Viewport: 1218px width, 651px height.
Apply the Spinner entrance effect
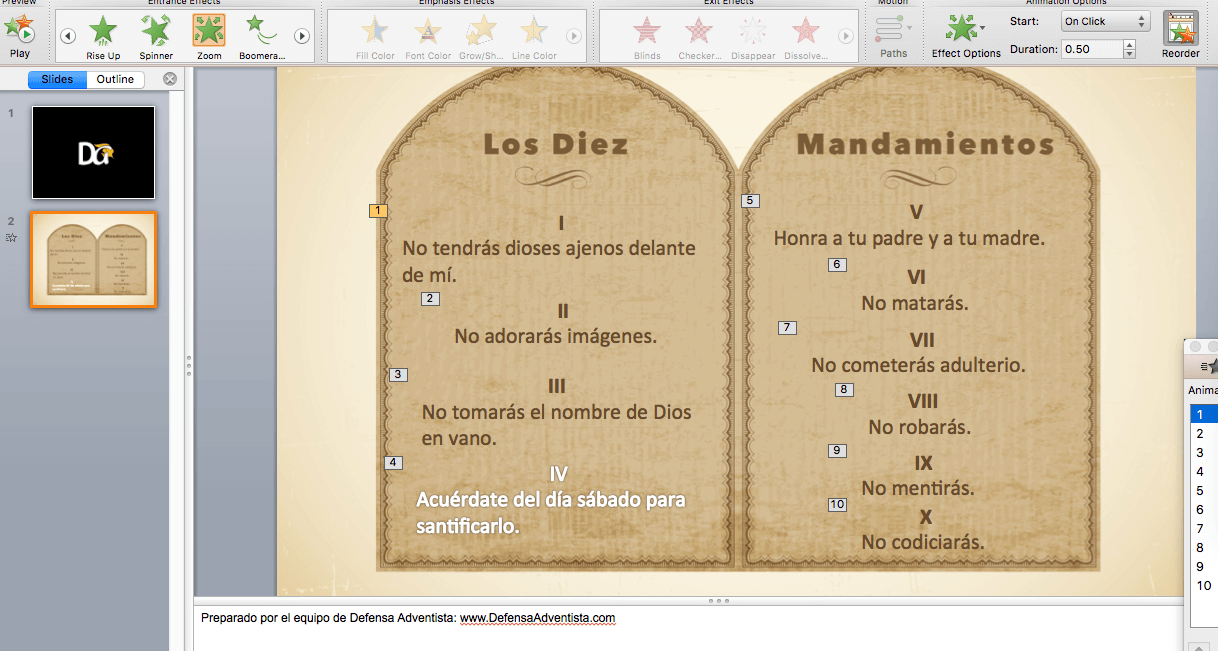(156, 37)
